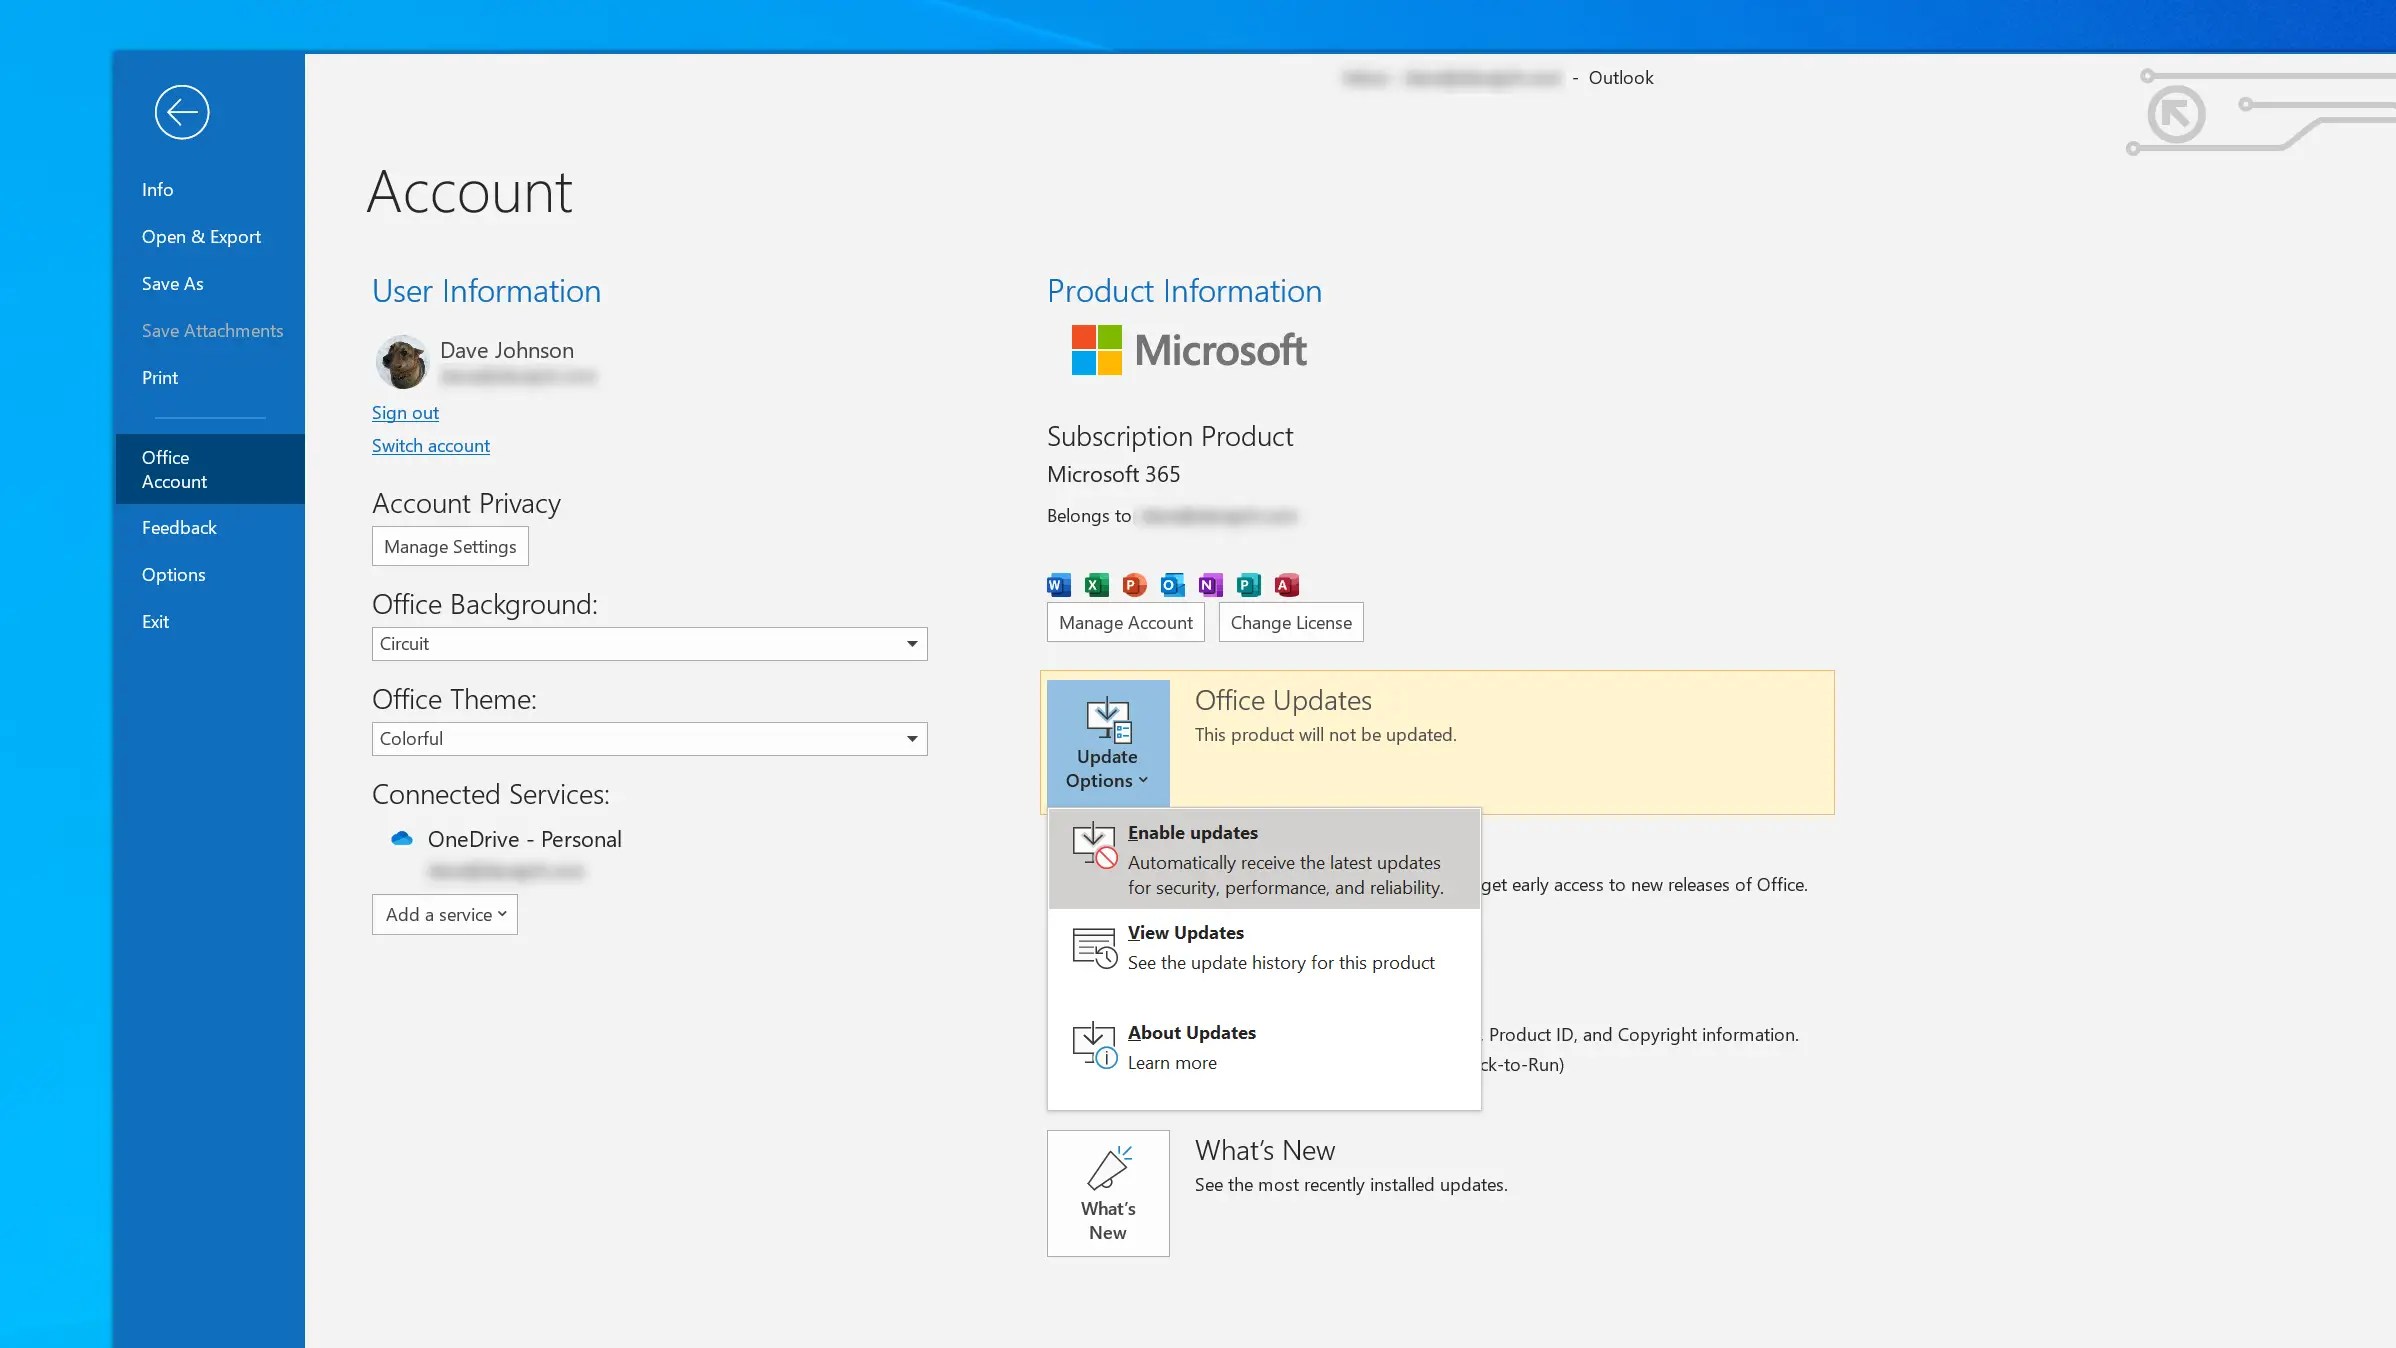This screenshot has width=2396, height=1348.
Task: Collapse the Update Options dropdown button
Action: coord(1107,743)
